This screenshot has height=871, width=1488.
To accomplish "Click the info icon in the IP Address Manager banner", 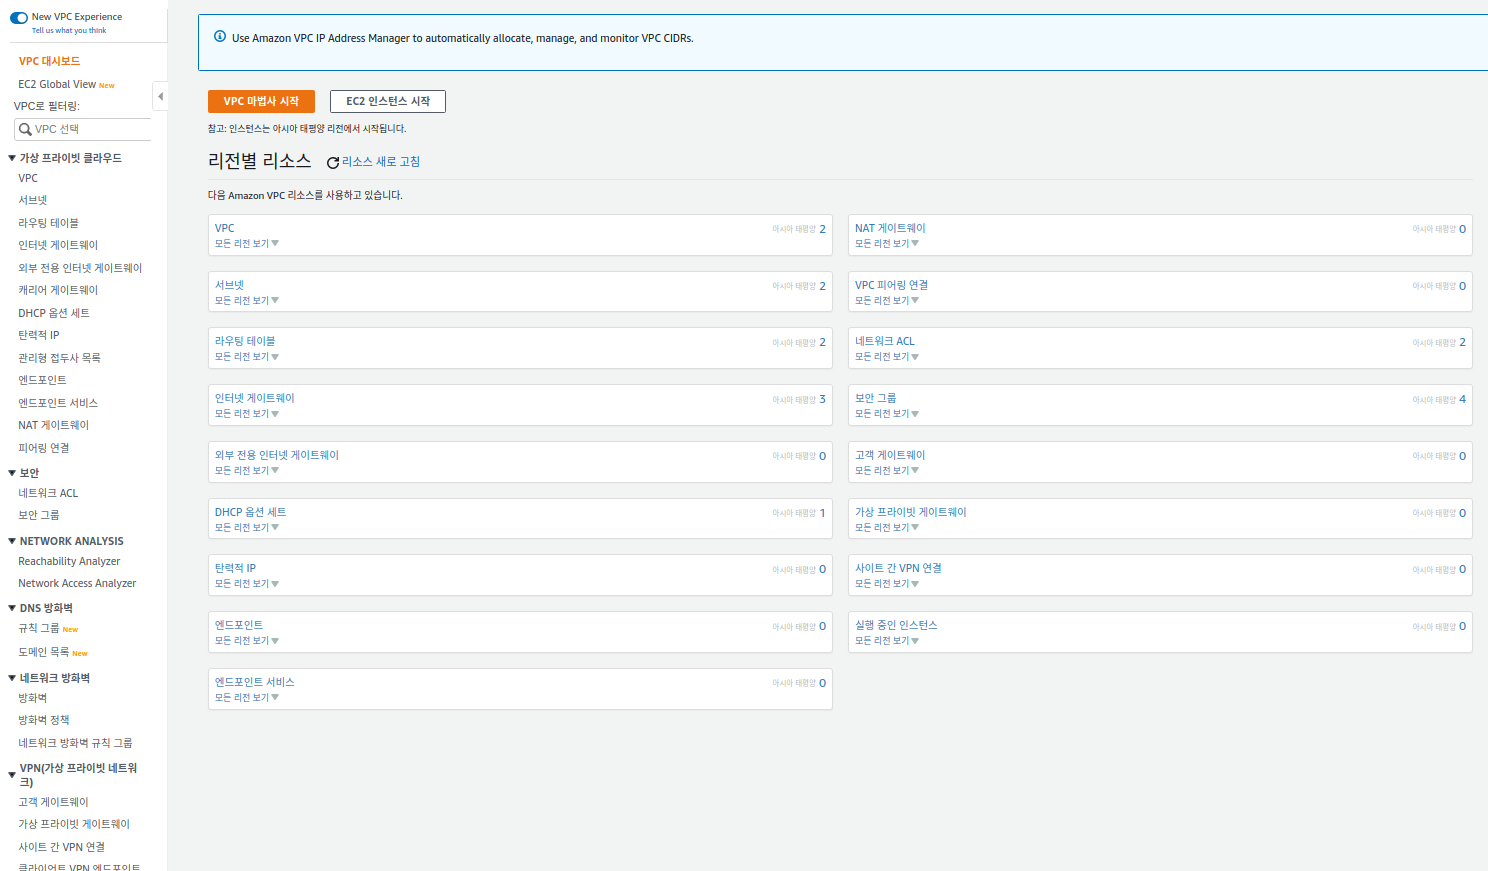I will (x=220, y=36).
